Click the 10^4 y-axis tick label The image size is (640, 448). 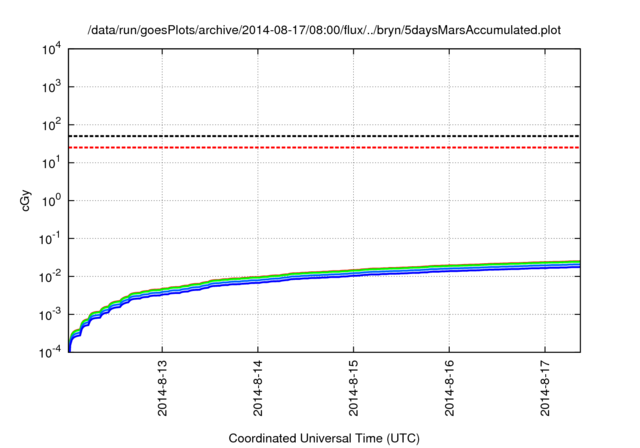(x=52, y=49)
